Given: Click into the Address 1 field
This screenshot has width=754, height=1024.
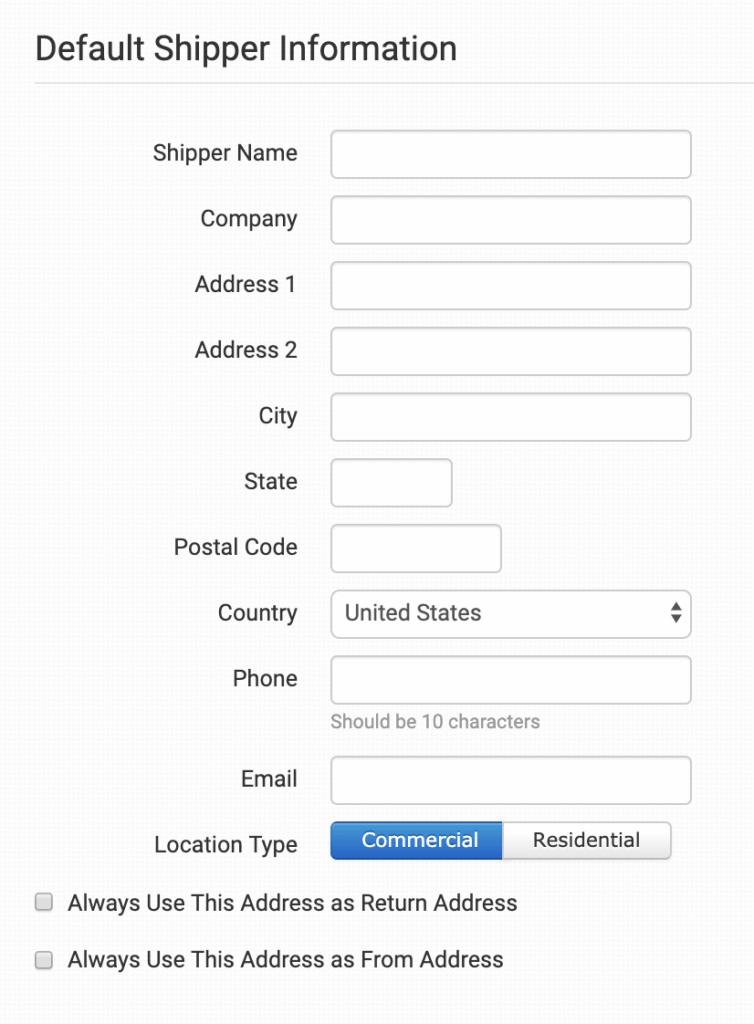Looking at the screenshot, I should click(510, 286).
